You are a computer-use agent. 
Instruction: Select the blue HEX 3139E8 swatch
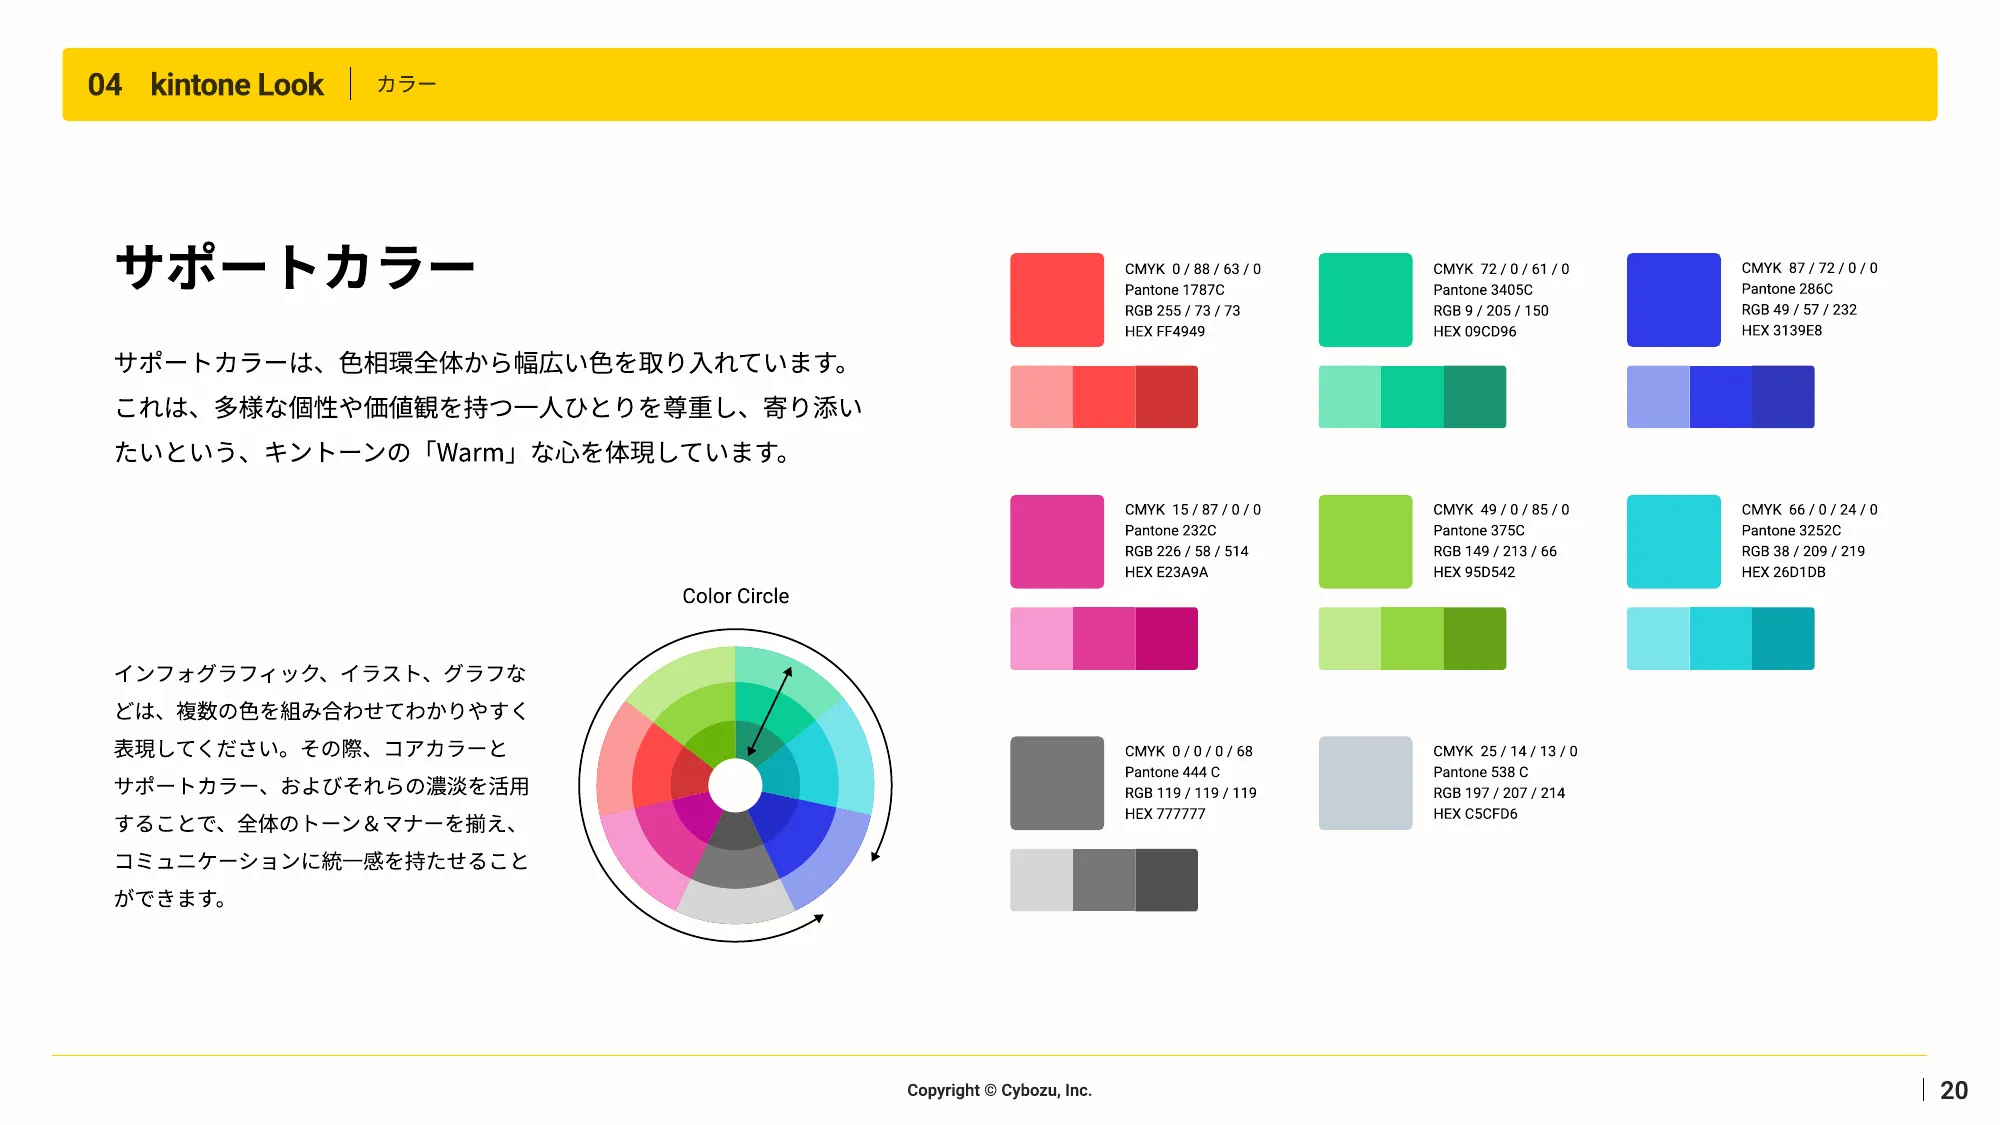(1673, 299)
